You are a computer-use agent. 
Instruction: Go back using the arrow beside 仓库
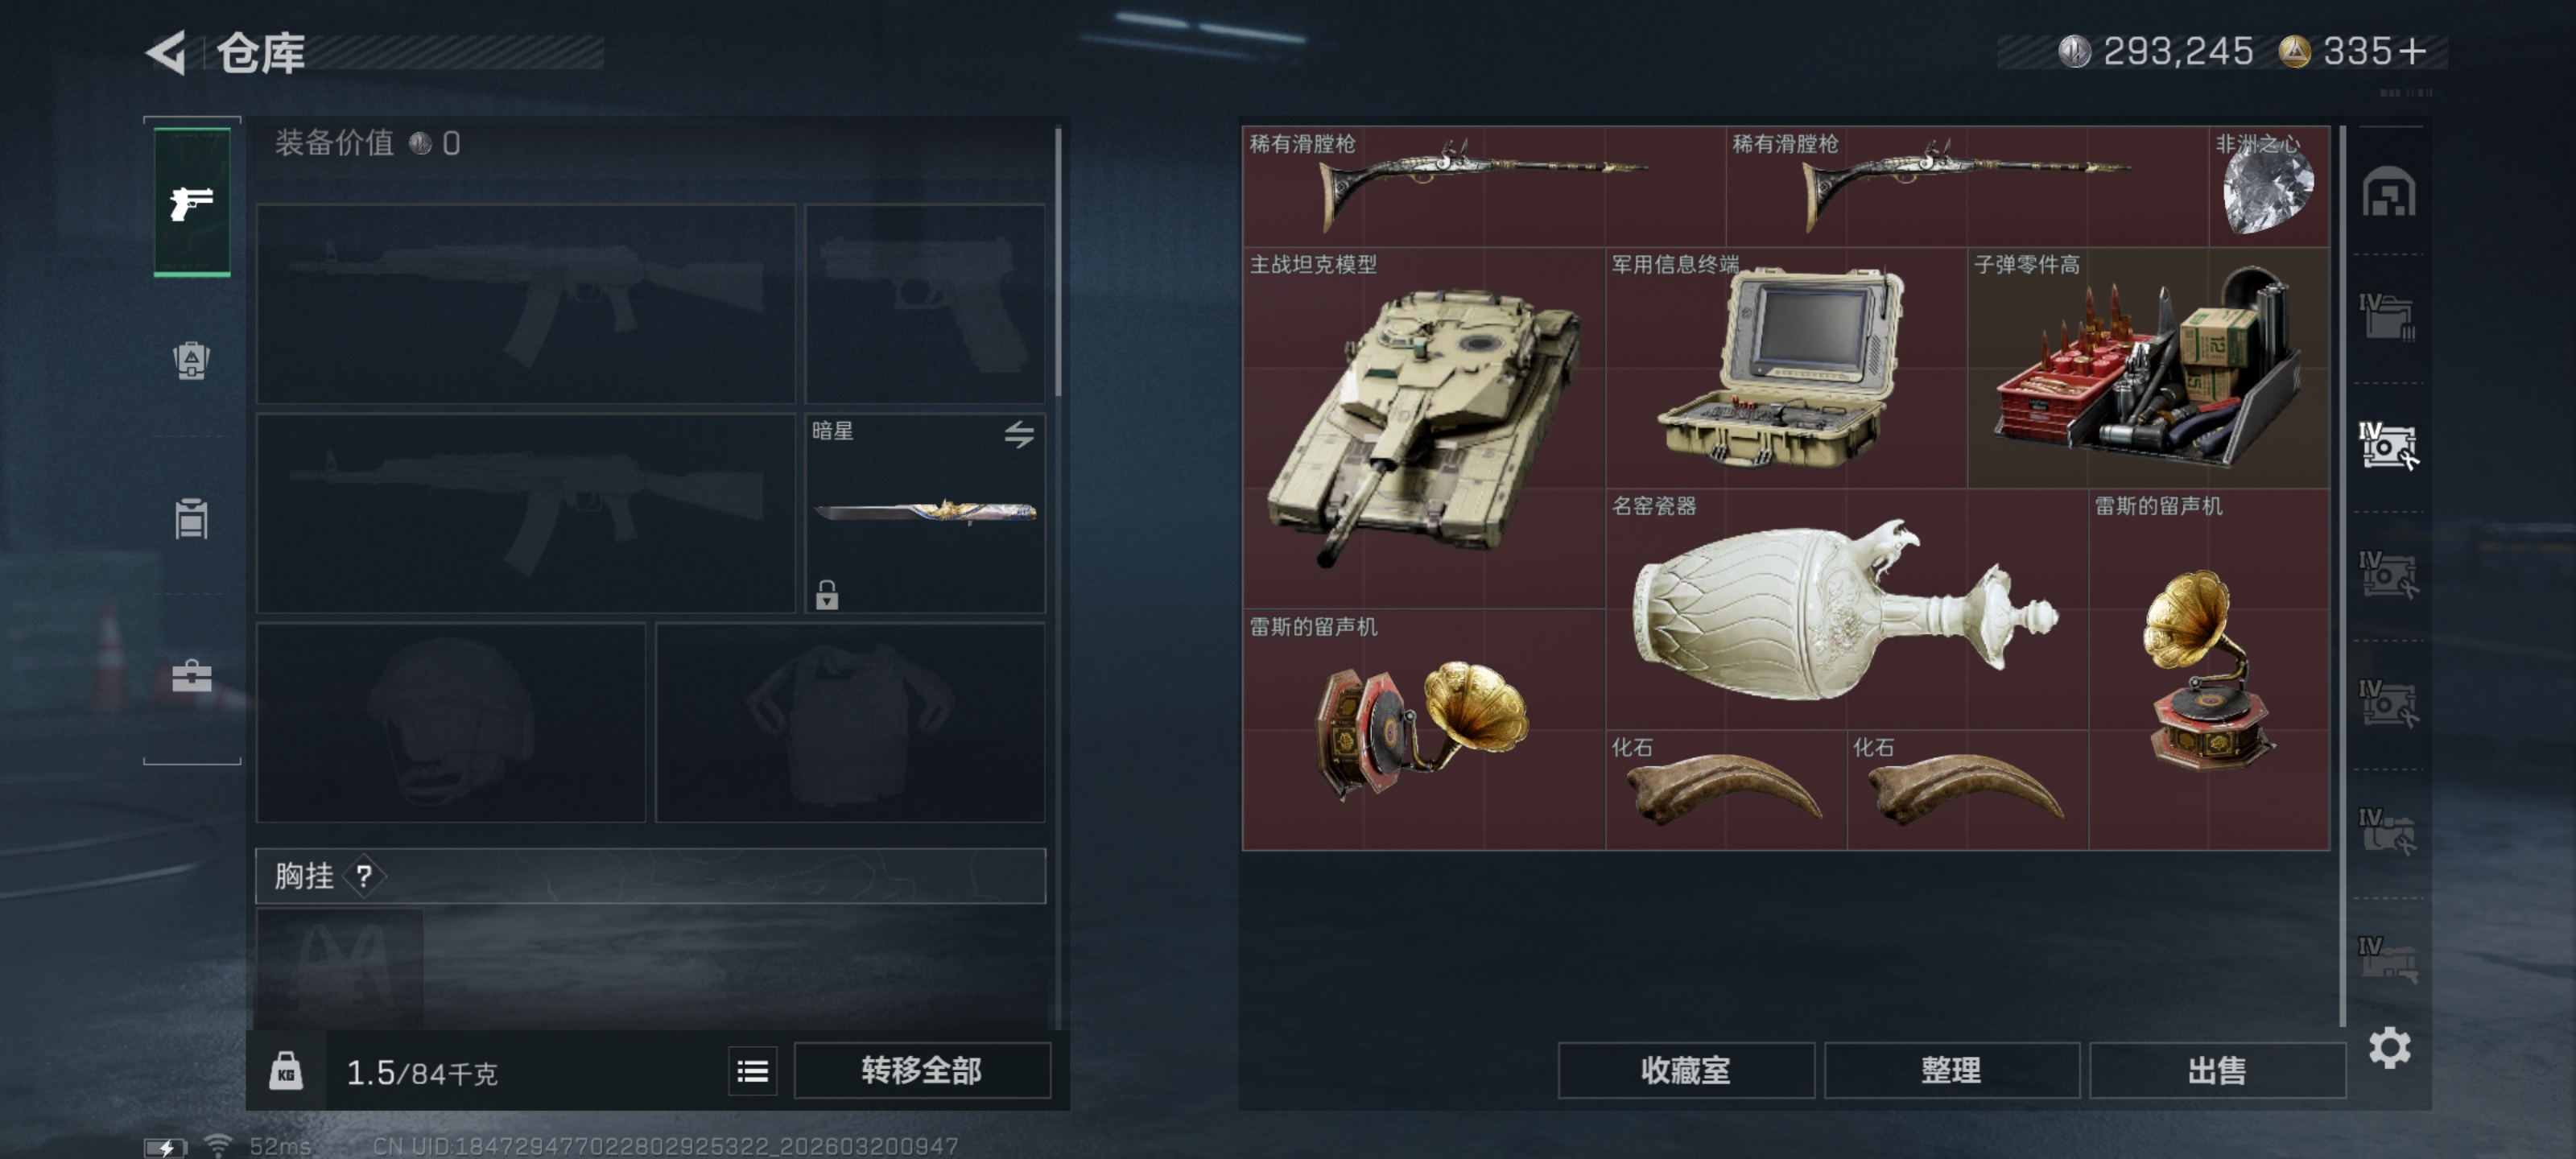pos(167,52)
